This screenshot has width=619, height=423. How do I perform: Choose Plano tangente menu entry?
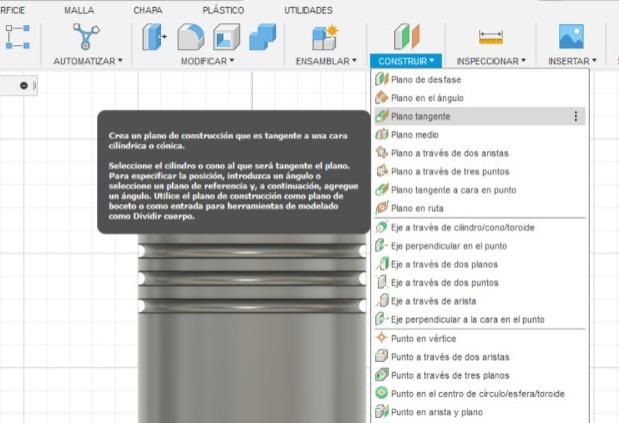pyautogui.click(x=480, y=116)
